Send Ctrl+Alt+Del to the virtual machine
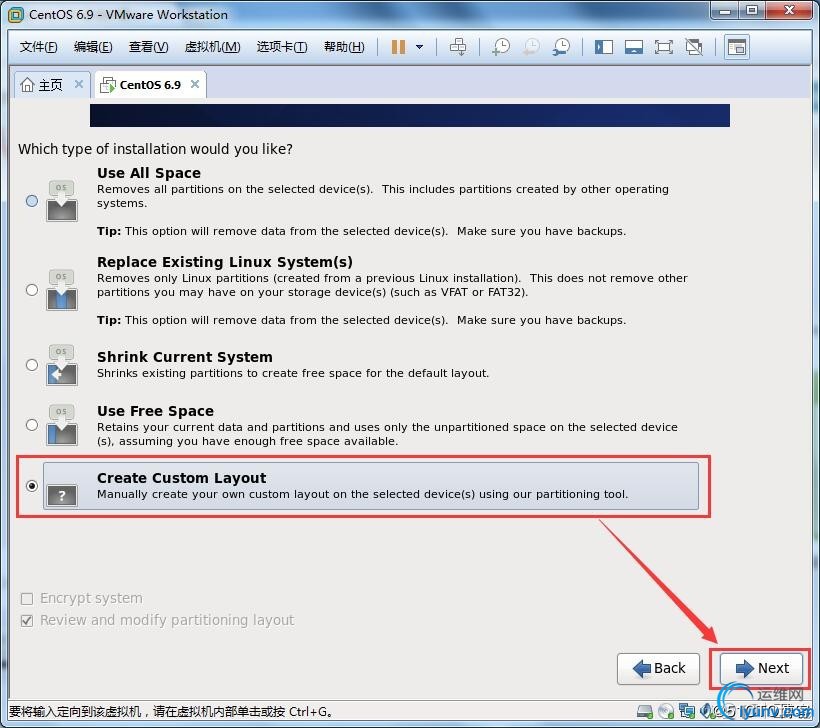Screen dimensions: 820x728 458,47
